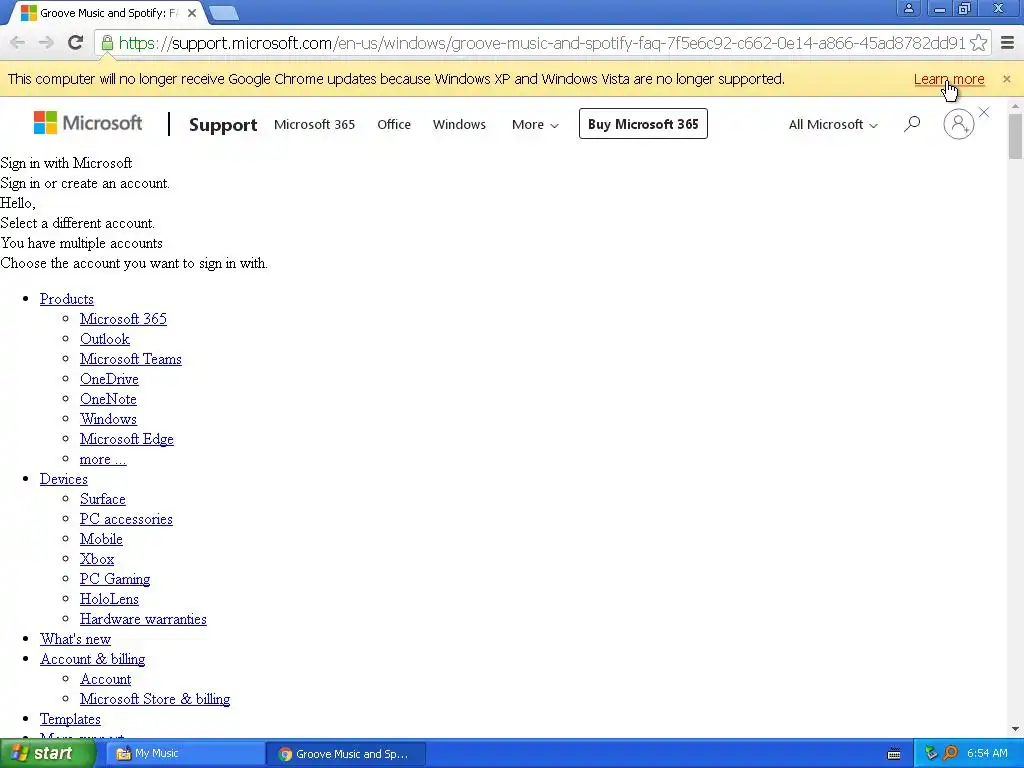Select the Groove Music and Sp… taskbar button
The width and height of the screenshot is (1024, 768).
click(x=346, y=754)
